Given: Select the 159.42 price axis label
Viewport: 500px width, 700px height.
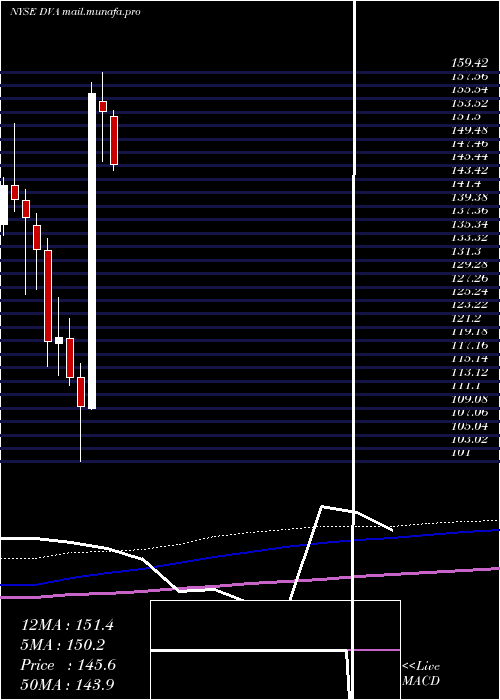Looking at the screenshot, I should (469, 63).
